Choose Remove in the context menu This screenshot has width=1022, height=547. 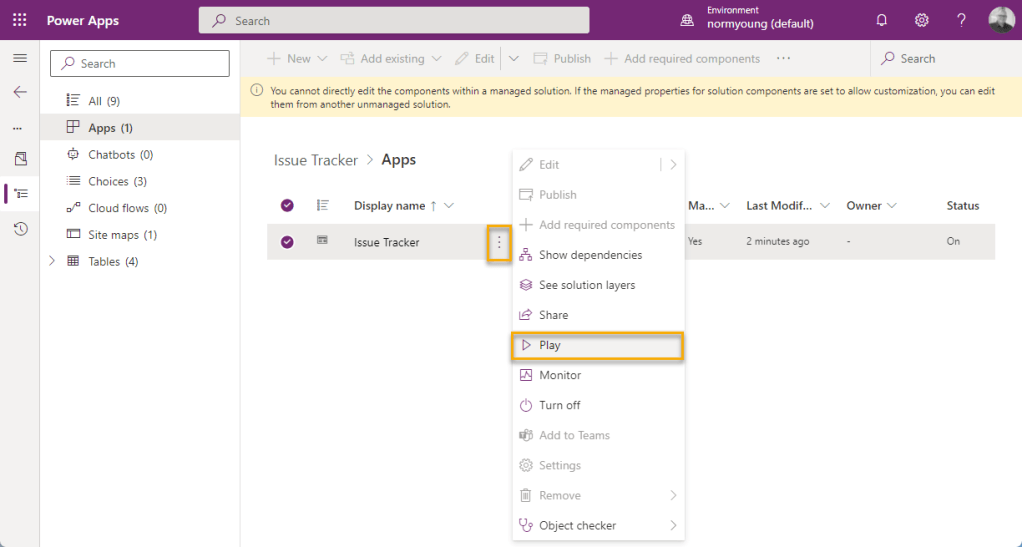(598, 495)
